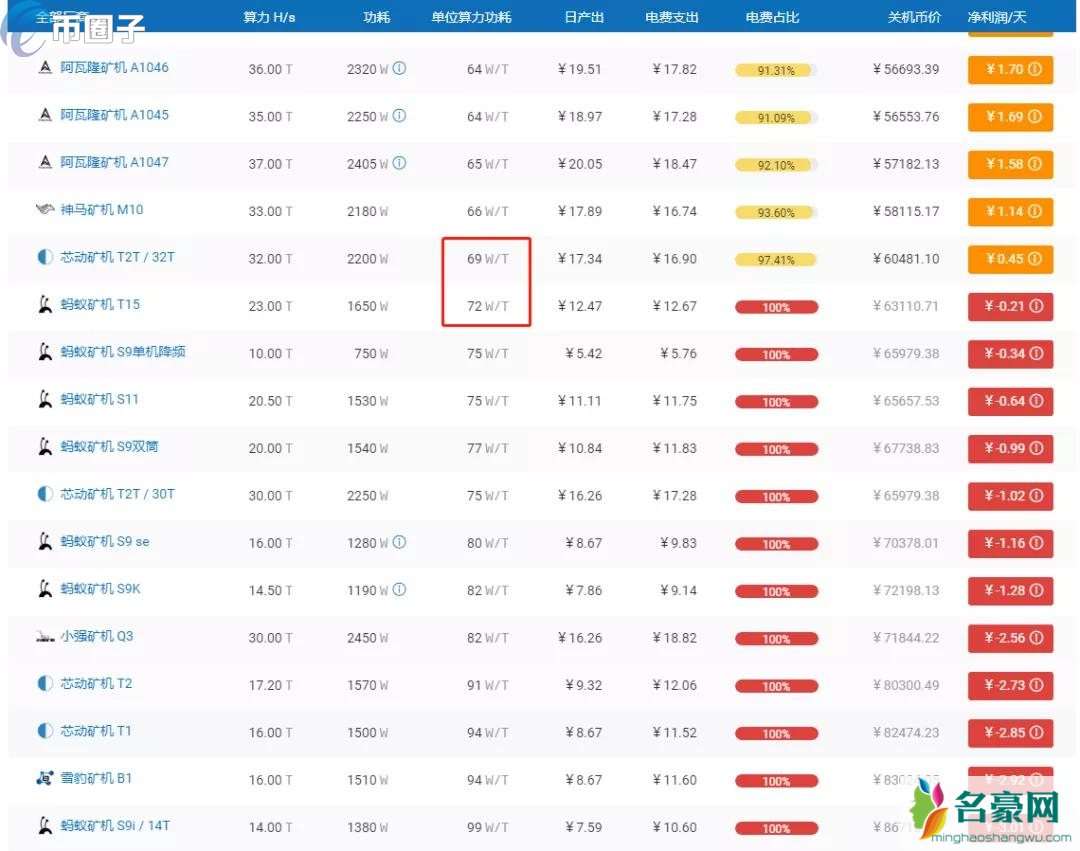
Task: Click the 91.31% electricity ratio bar
Action: pyautogui.click(x=776, y=70)
